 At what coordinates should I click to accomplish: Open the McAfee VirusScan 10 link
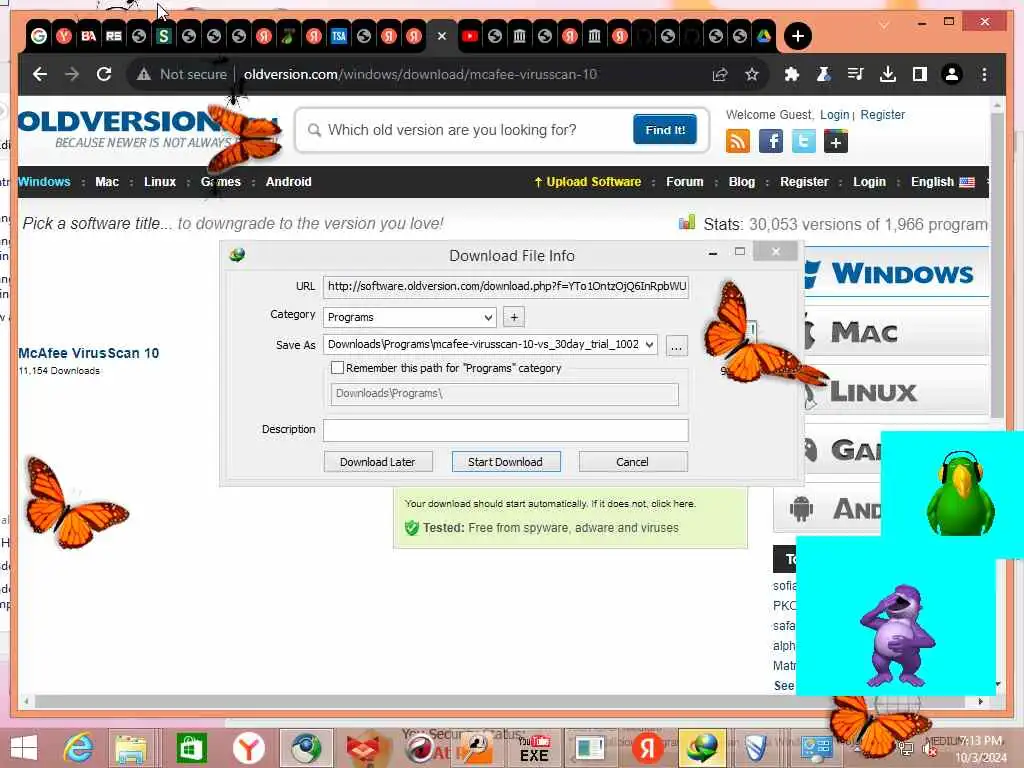click(89, 353)
